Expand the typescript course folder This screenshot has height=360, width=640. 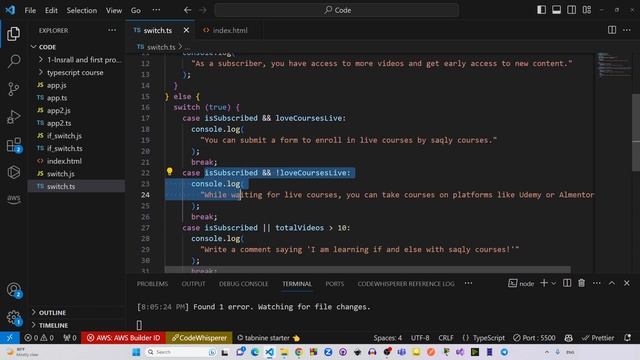[76, 72]
